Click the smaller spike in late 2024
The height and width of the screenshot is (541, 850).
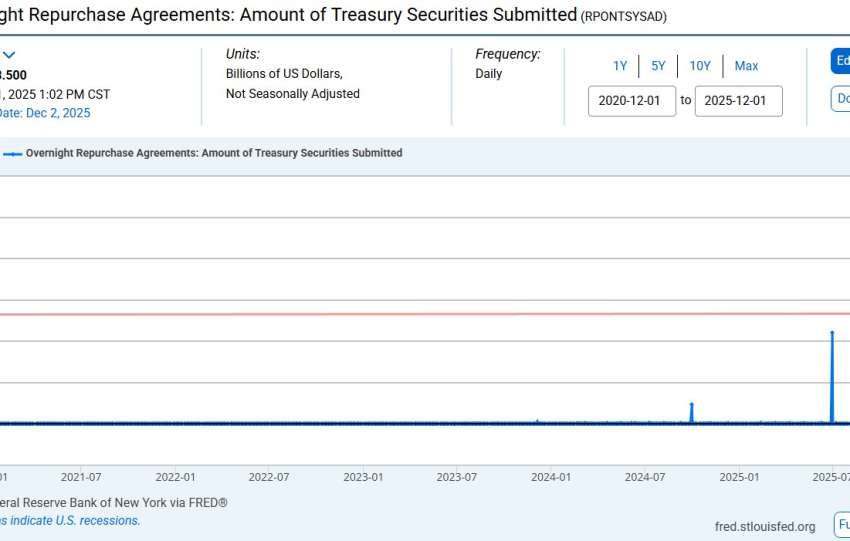click(691, 405)
